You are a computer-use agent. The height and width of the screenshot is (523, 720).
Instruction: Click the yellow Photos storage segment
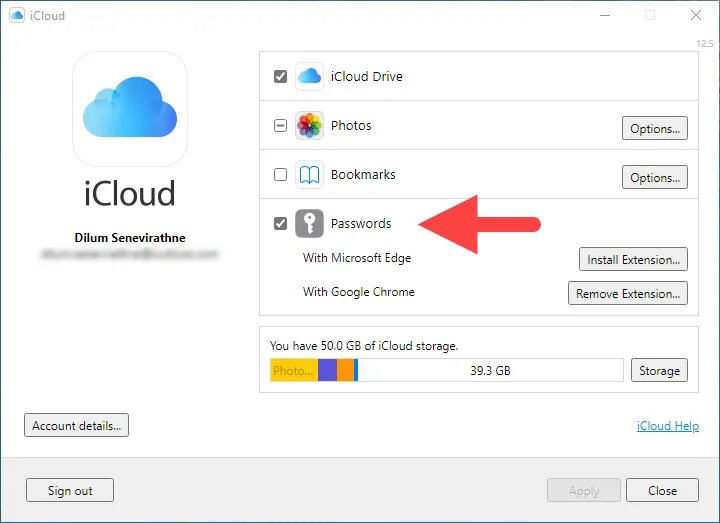[294, 370]
